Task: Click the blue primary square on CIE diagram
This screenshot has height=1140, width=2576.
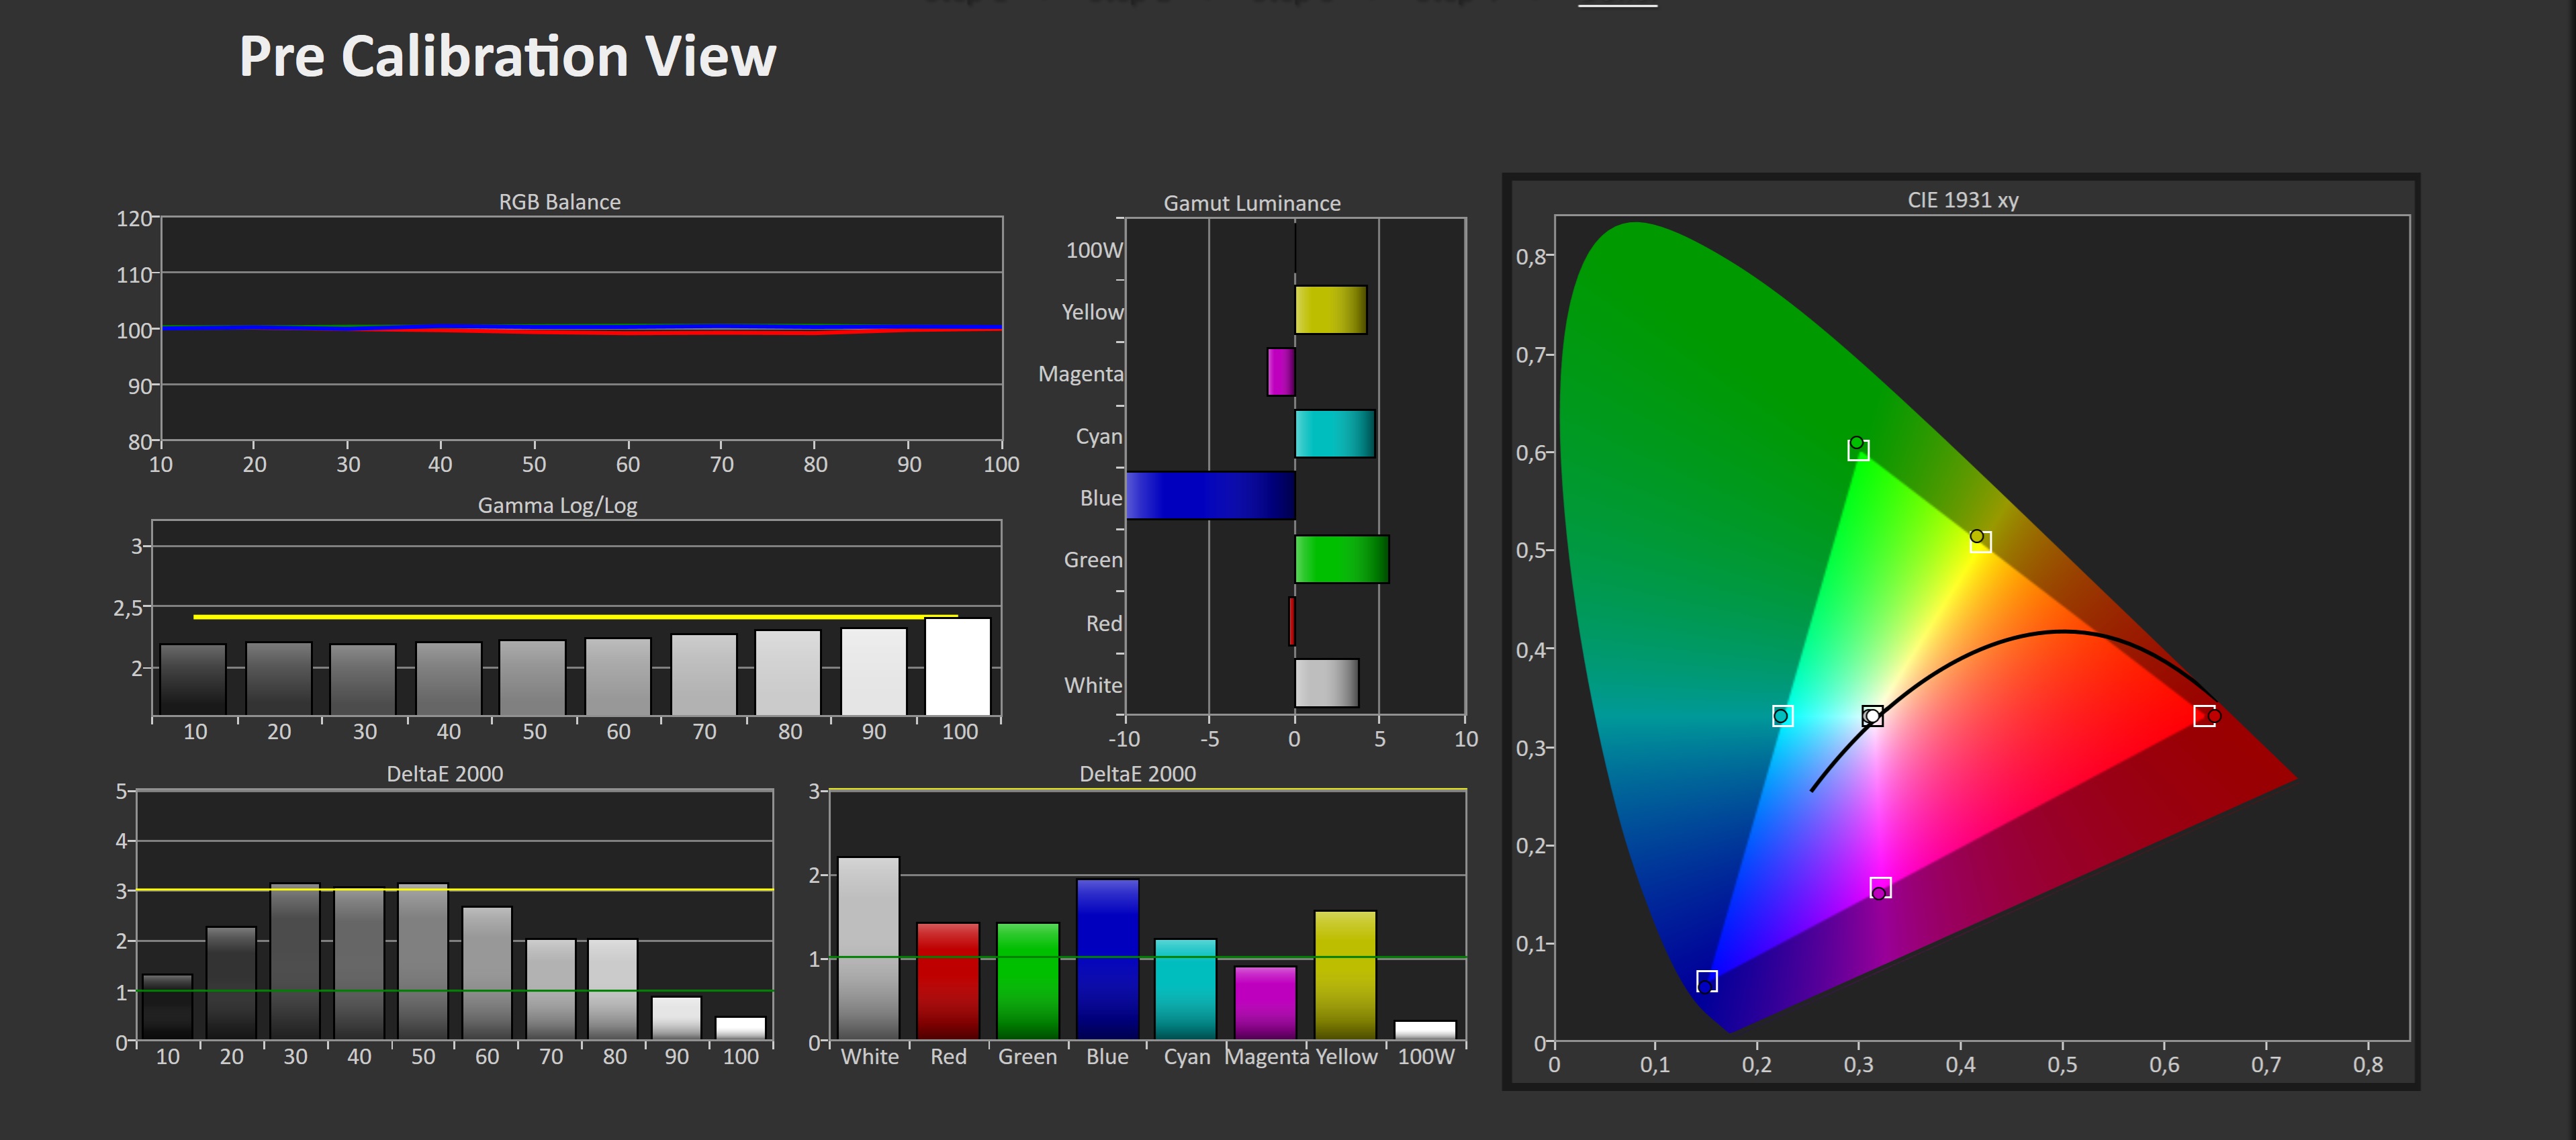Action: (x=1707, y=981)
